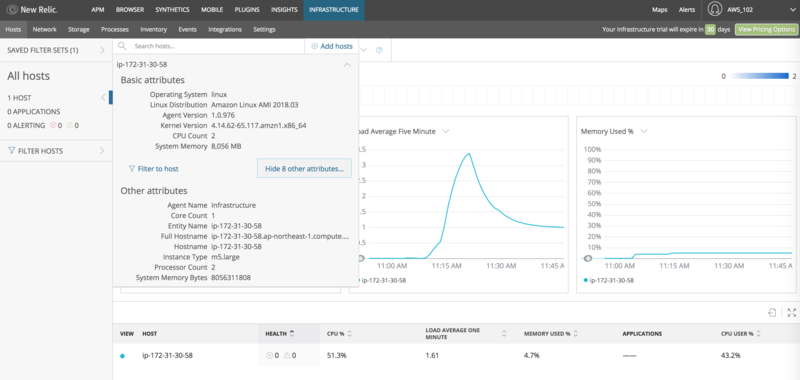Switch to the Hosts tab

13,30
